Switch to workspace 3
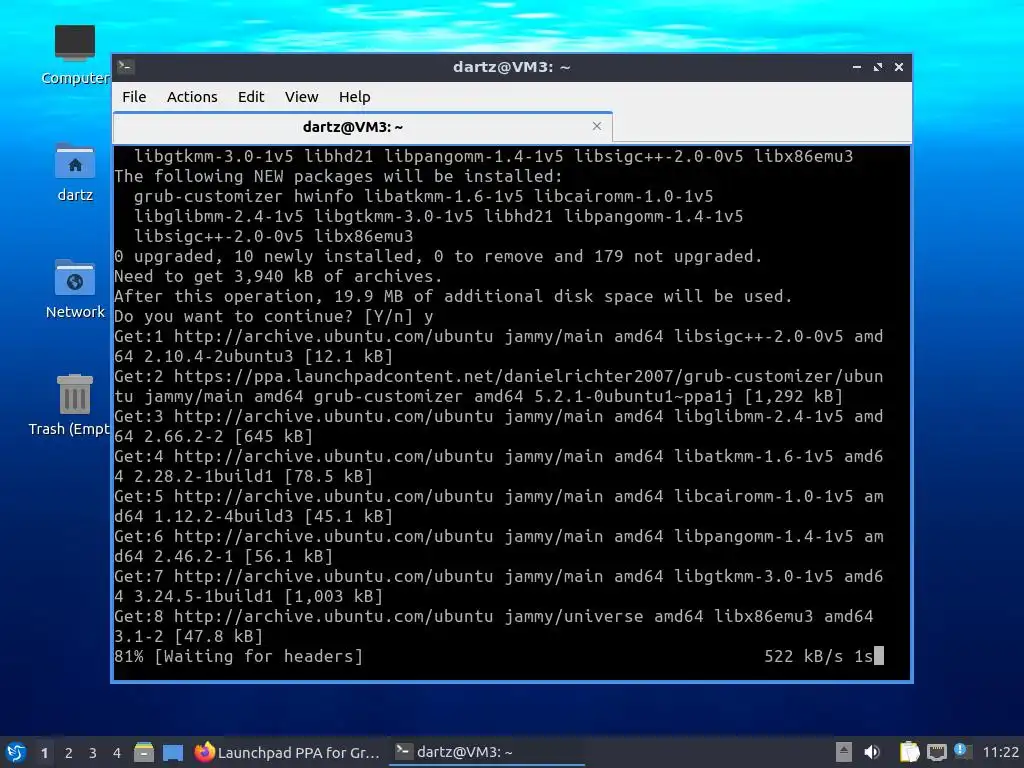Screen dimensions: 1024x768 (x=93, y=753)
